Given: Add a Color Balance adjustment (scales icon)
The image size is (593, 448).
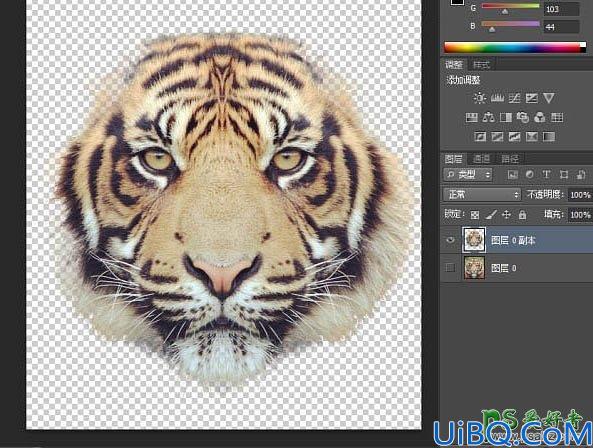Looking at the screenshot, I should (x=489, y=118).
